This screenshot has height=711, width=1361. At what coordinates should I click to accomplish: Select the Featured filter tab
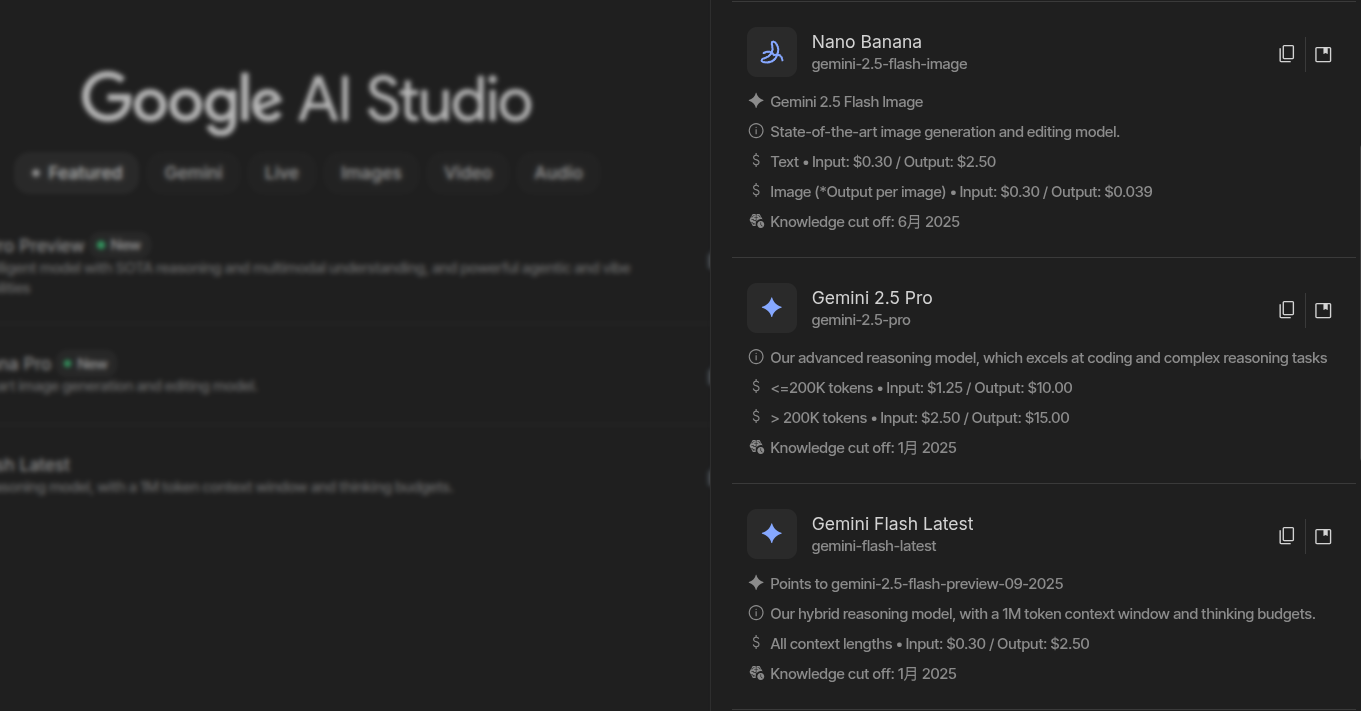[76, 173]
